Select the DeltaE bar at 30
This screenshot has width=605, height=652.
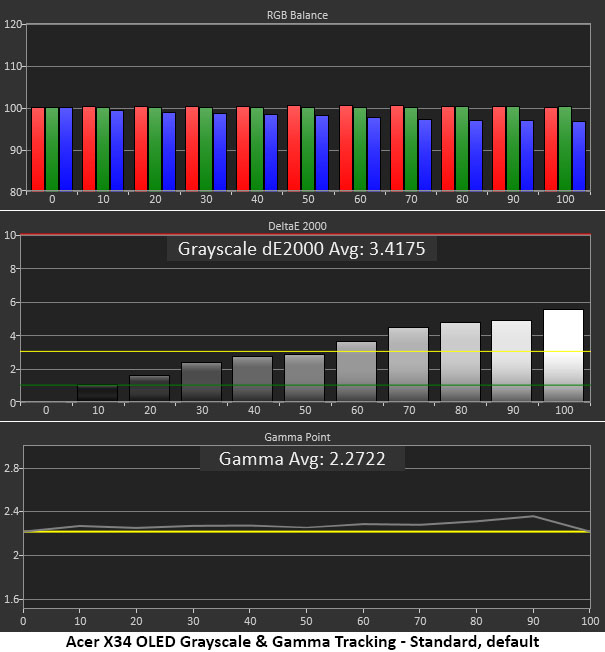coord(202,382)
